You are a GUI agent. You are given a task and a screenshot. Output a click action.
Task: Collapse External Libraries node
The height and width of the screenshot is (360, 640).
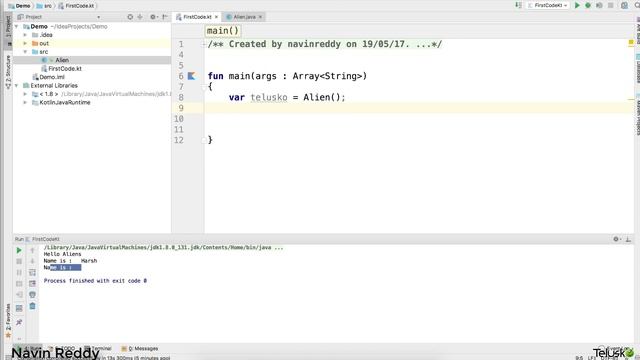[17, 86]
